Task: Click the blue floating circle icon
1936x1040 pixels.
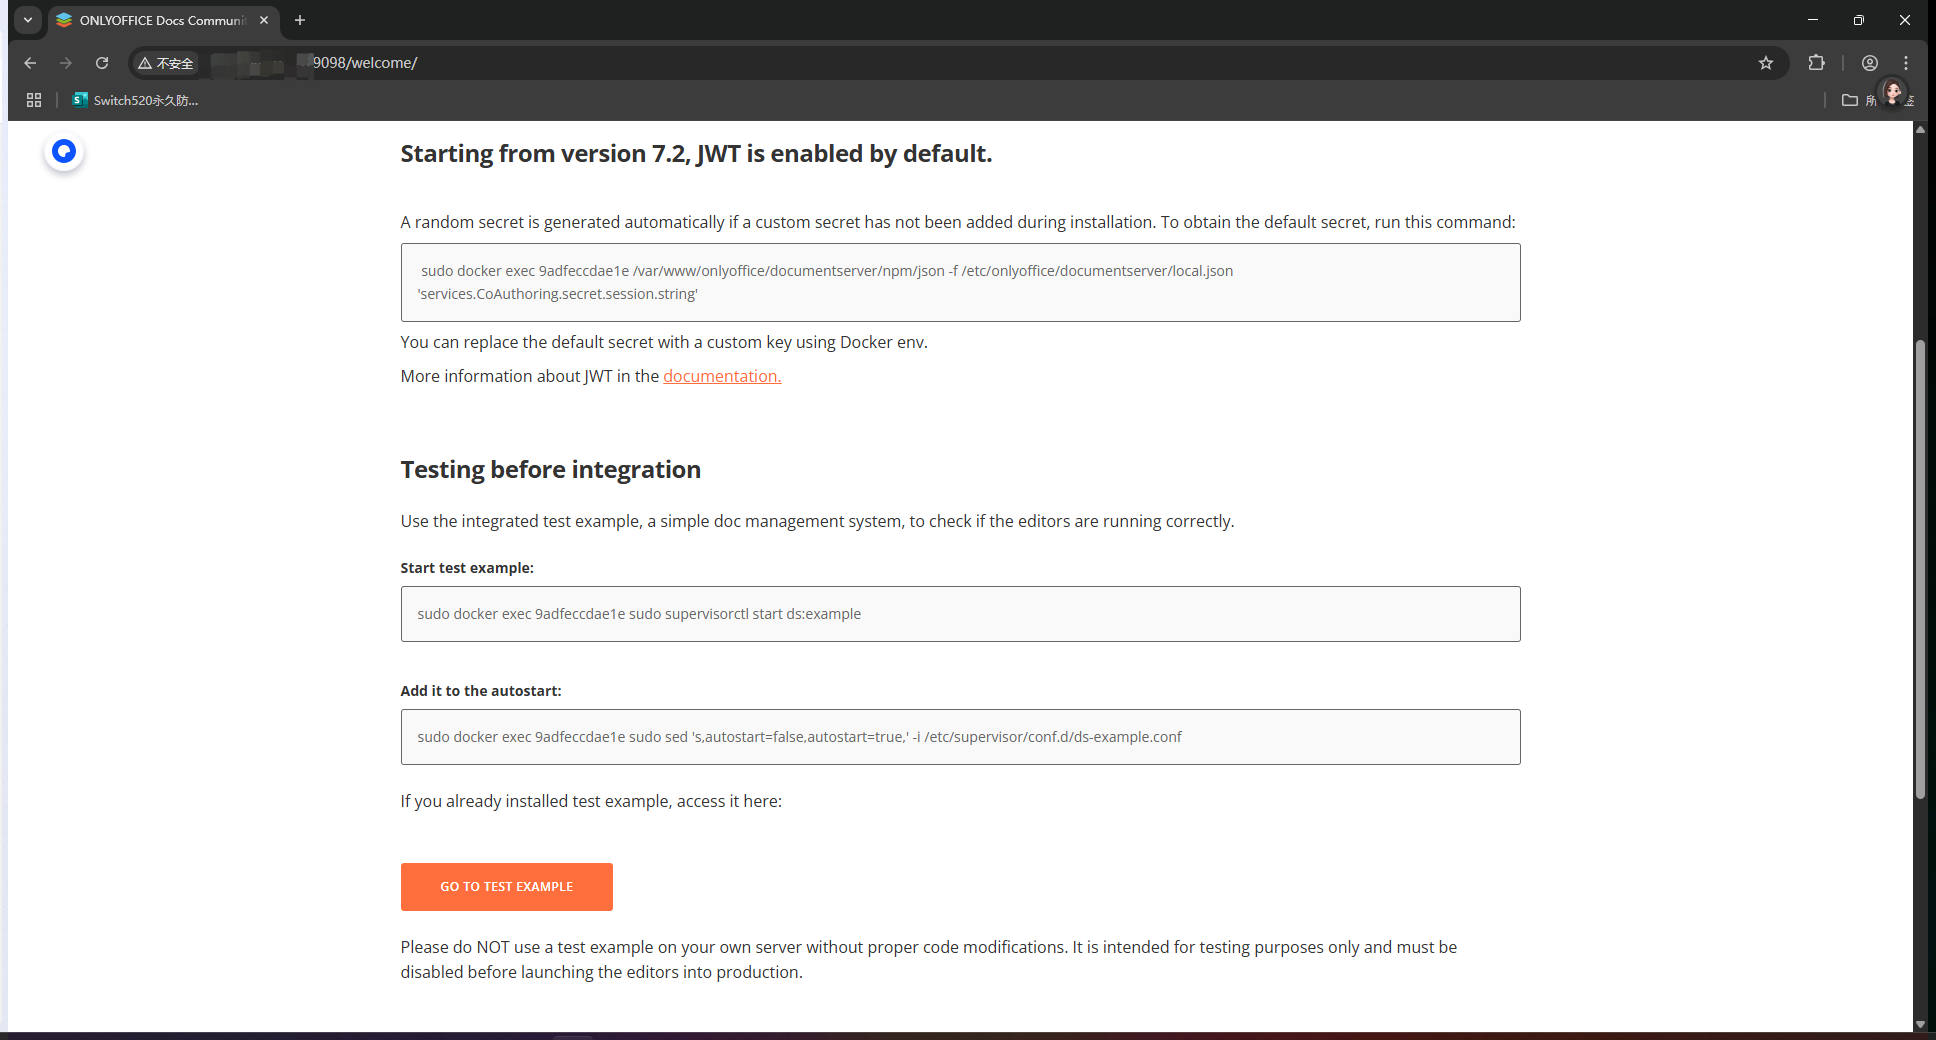Action: pyautogui.click(x=64, y=151)
